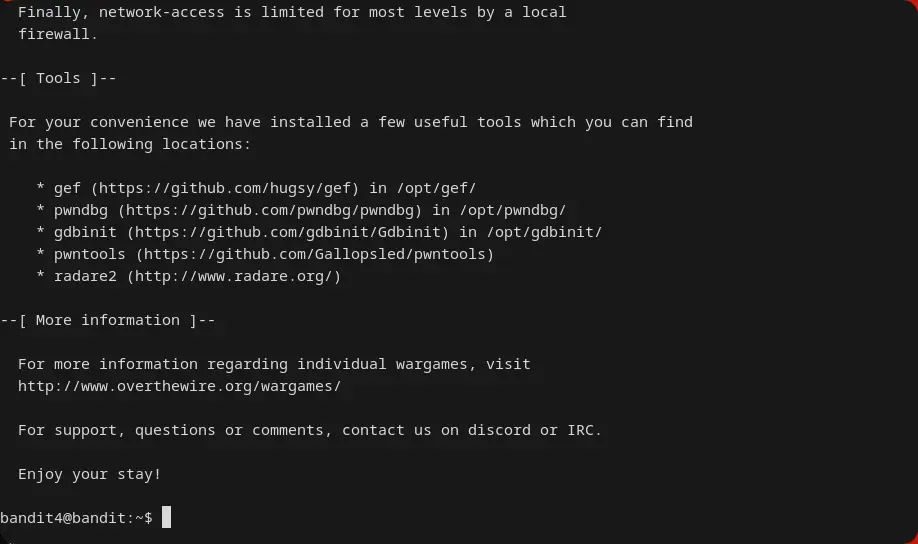Open the Gallopsled/pwntools GitHub link

point(315,254)
